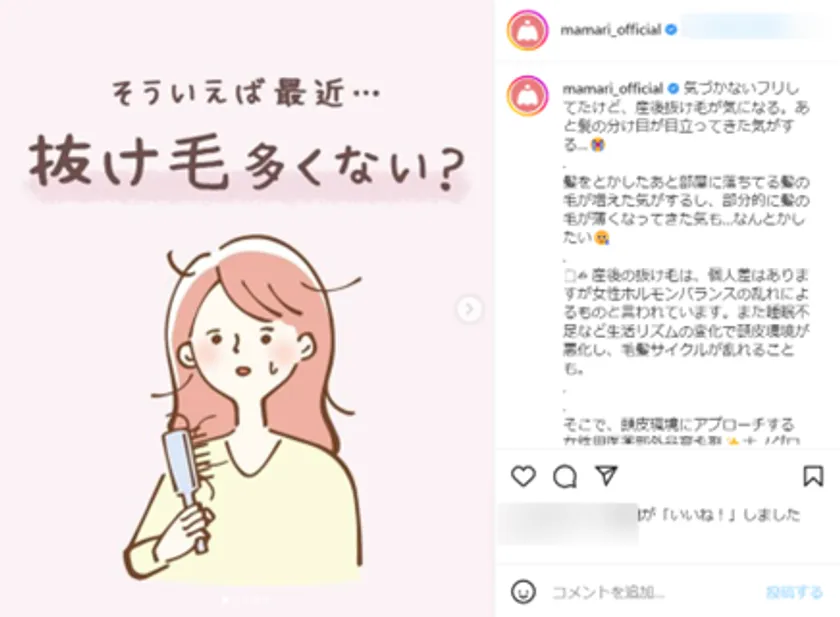Click the avatar beside the caption text
The height and width of the screenshot is (617, 840).
(x=528, y=96)
